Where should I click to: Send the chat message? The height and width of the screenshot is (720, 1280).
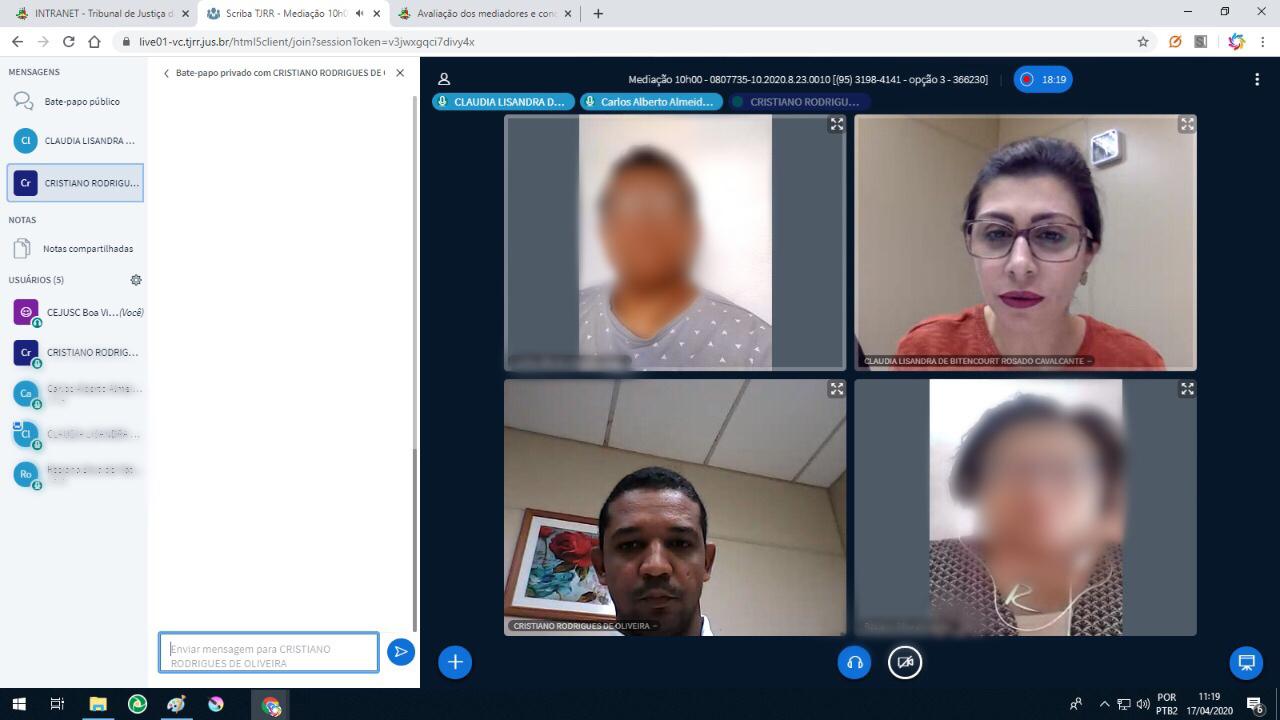401,652
